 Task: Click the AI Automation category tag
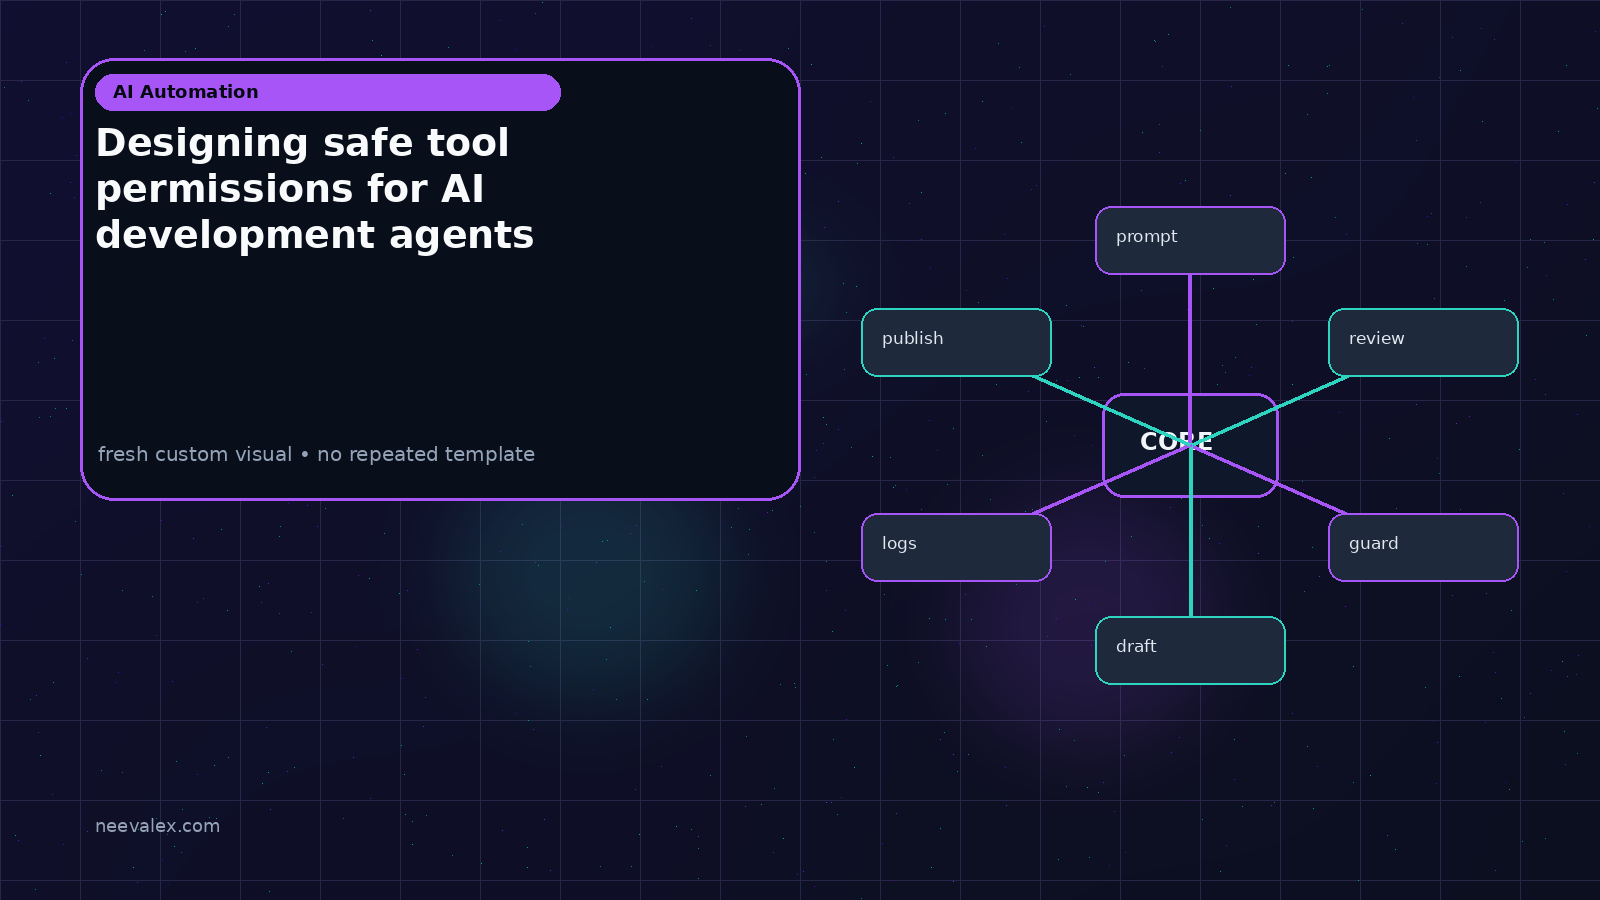pyautogui.click(x=328, y=92)
